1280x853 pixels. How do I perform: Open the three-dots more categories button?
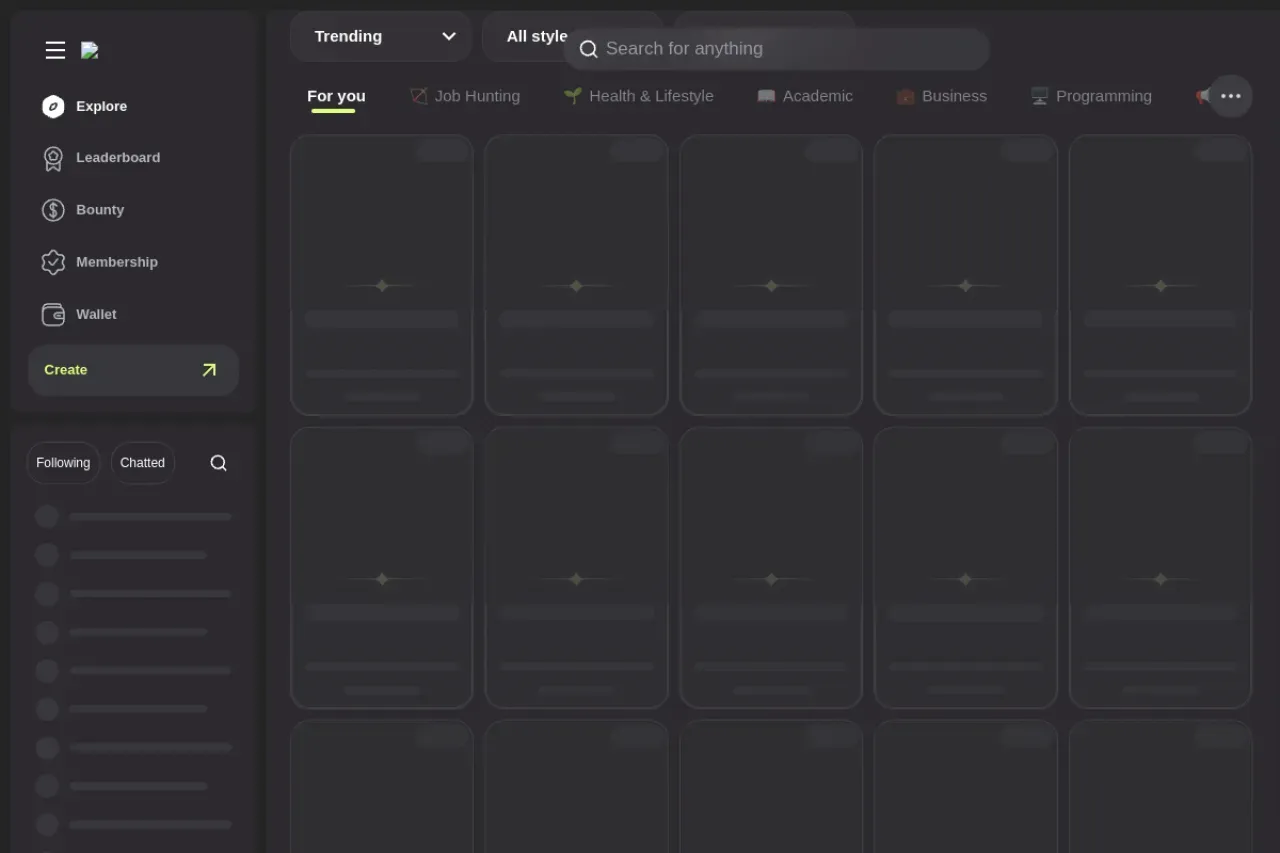click(1231, 96)
